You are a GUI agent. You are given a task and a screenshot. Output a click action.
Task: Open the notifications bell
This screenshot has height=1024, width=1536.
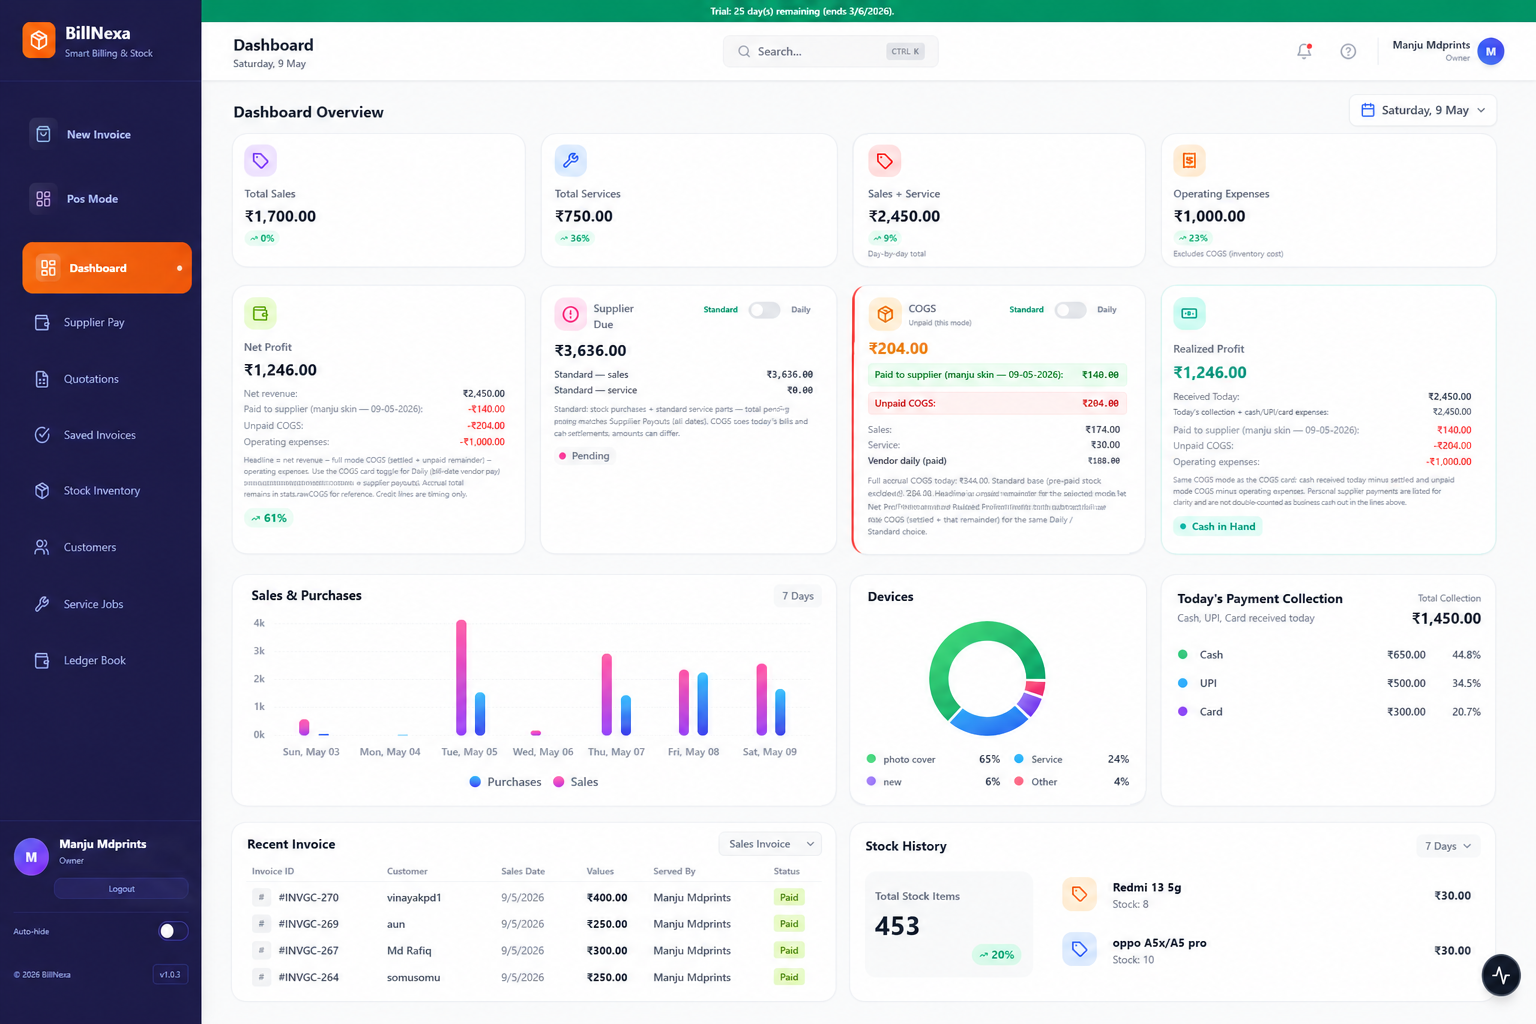pyautogui.click(x=1304, y=51)
